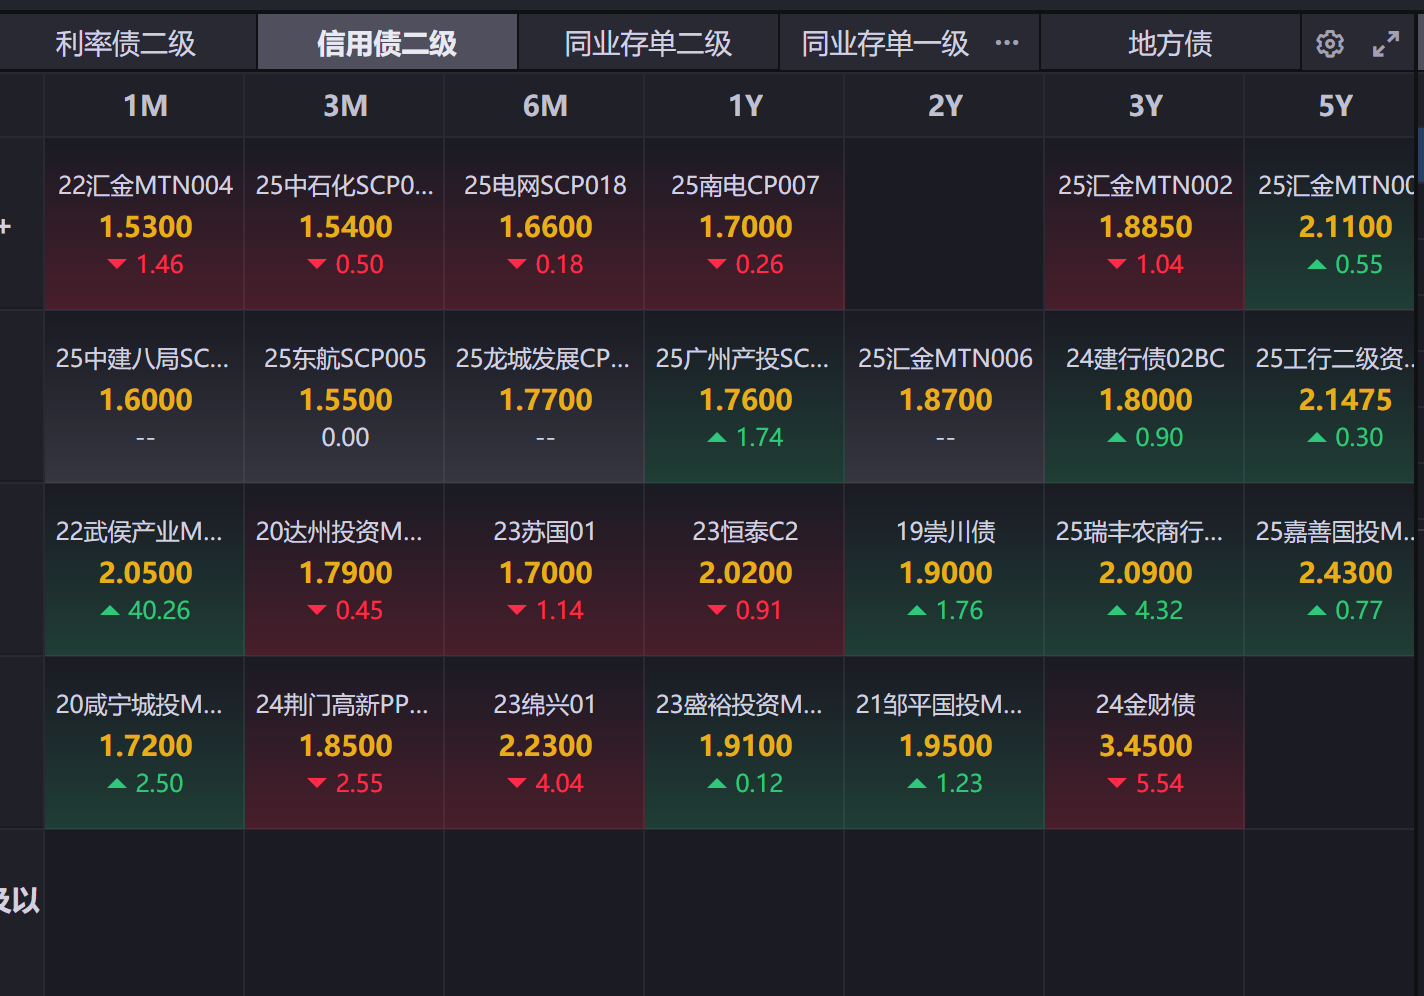1424x996 pixels.
Task: Open the 22汇金MTN004 bond cell
Action: (145, 225)
